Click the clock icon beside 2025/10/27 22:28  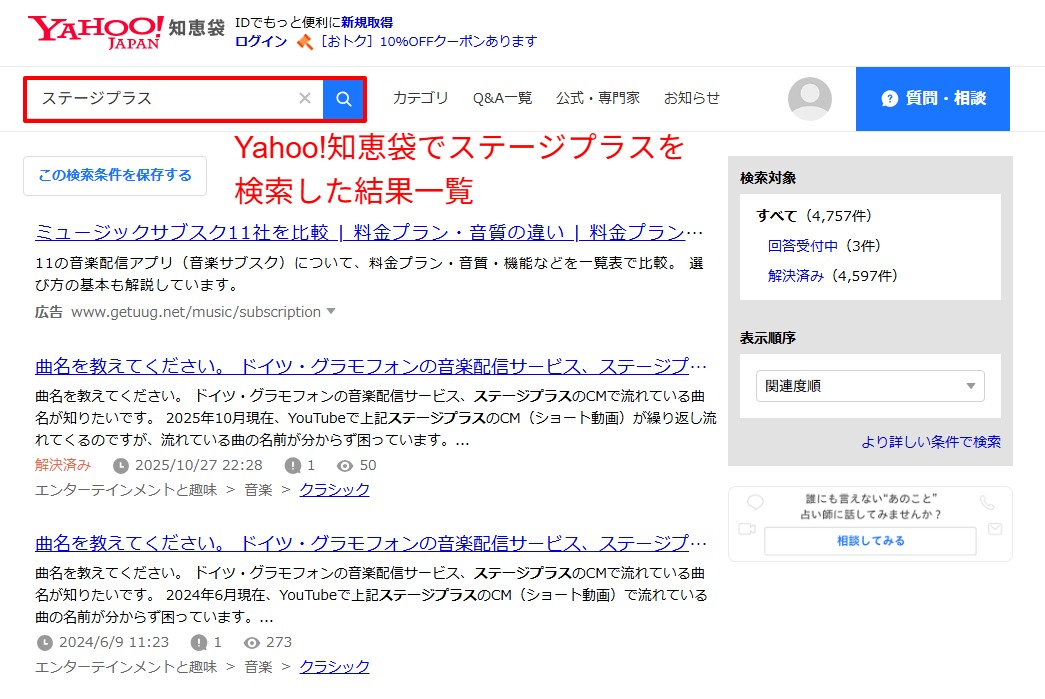[121, 466]
